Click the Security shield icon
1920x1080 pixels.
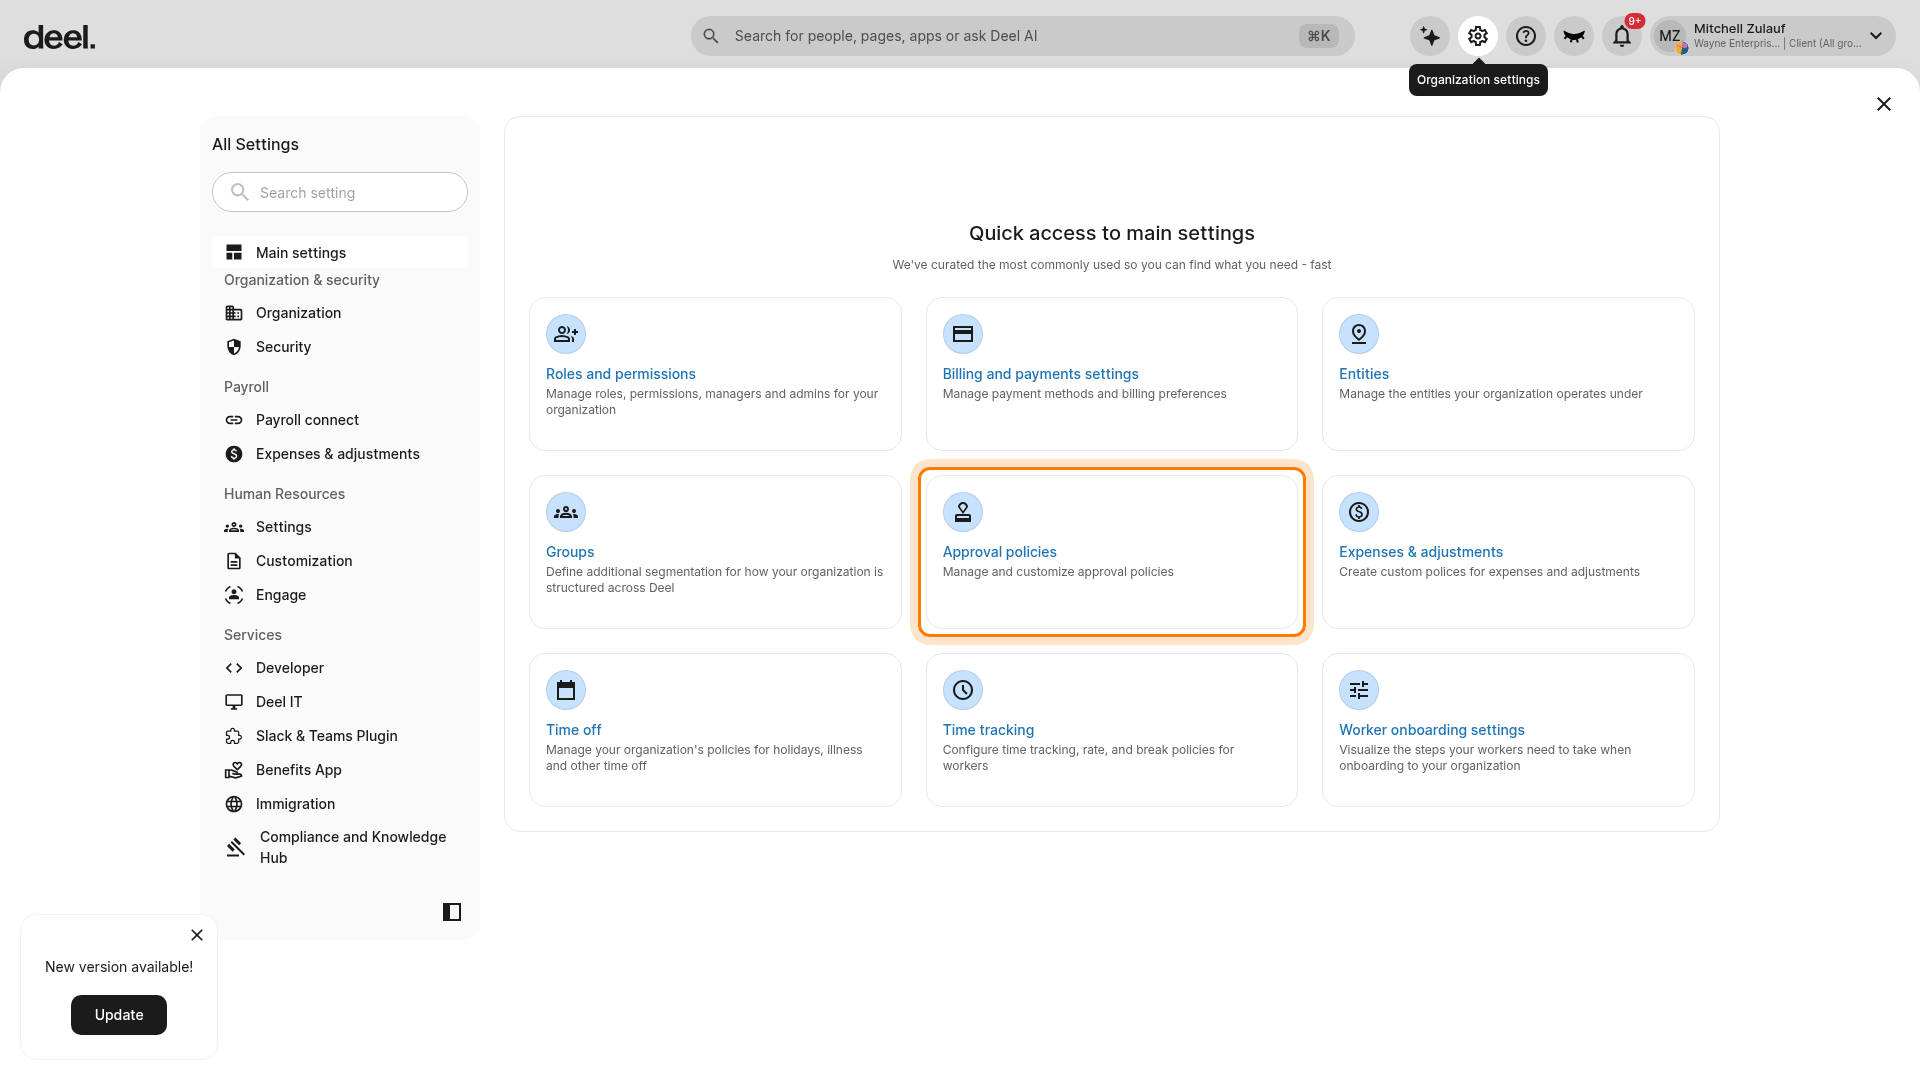tap(234, 347)
